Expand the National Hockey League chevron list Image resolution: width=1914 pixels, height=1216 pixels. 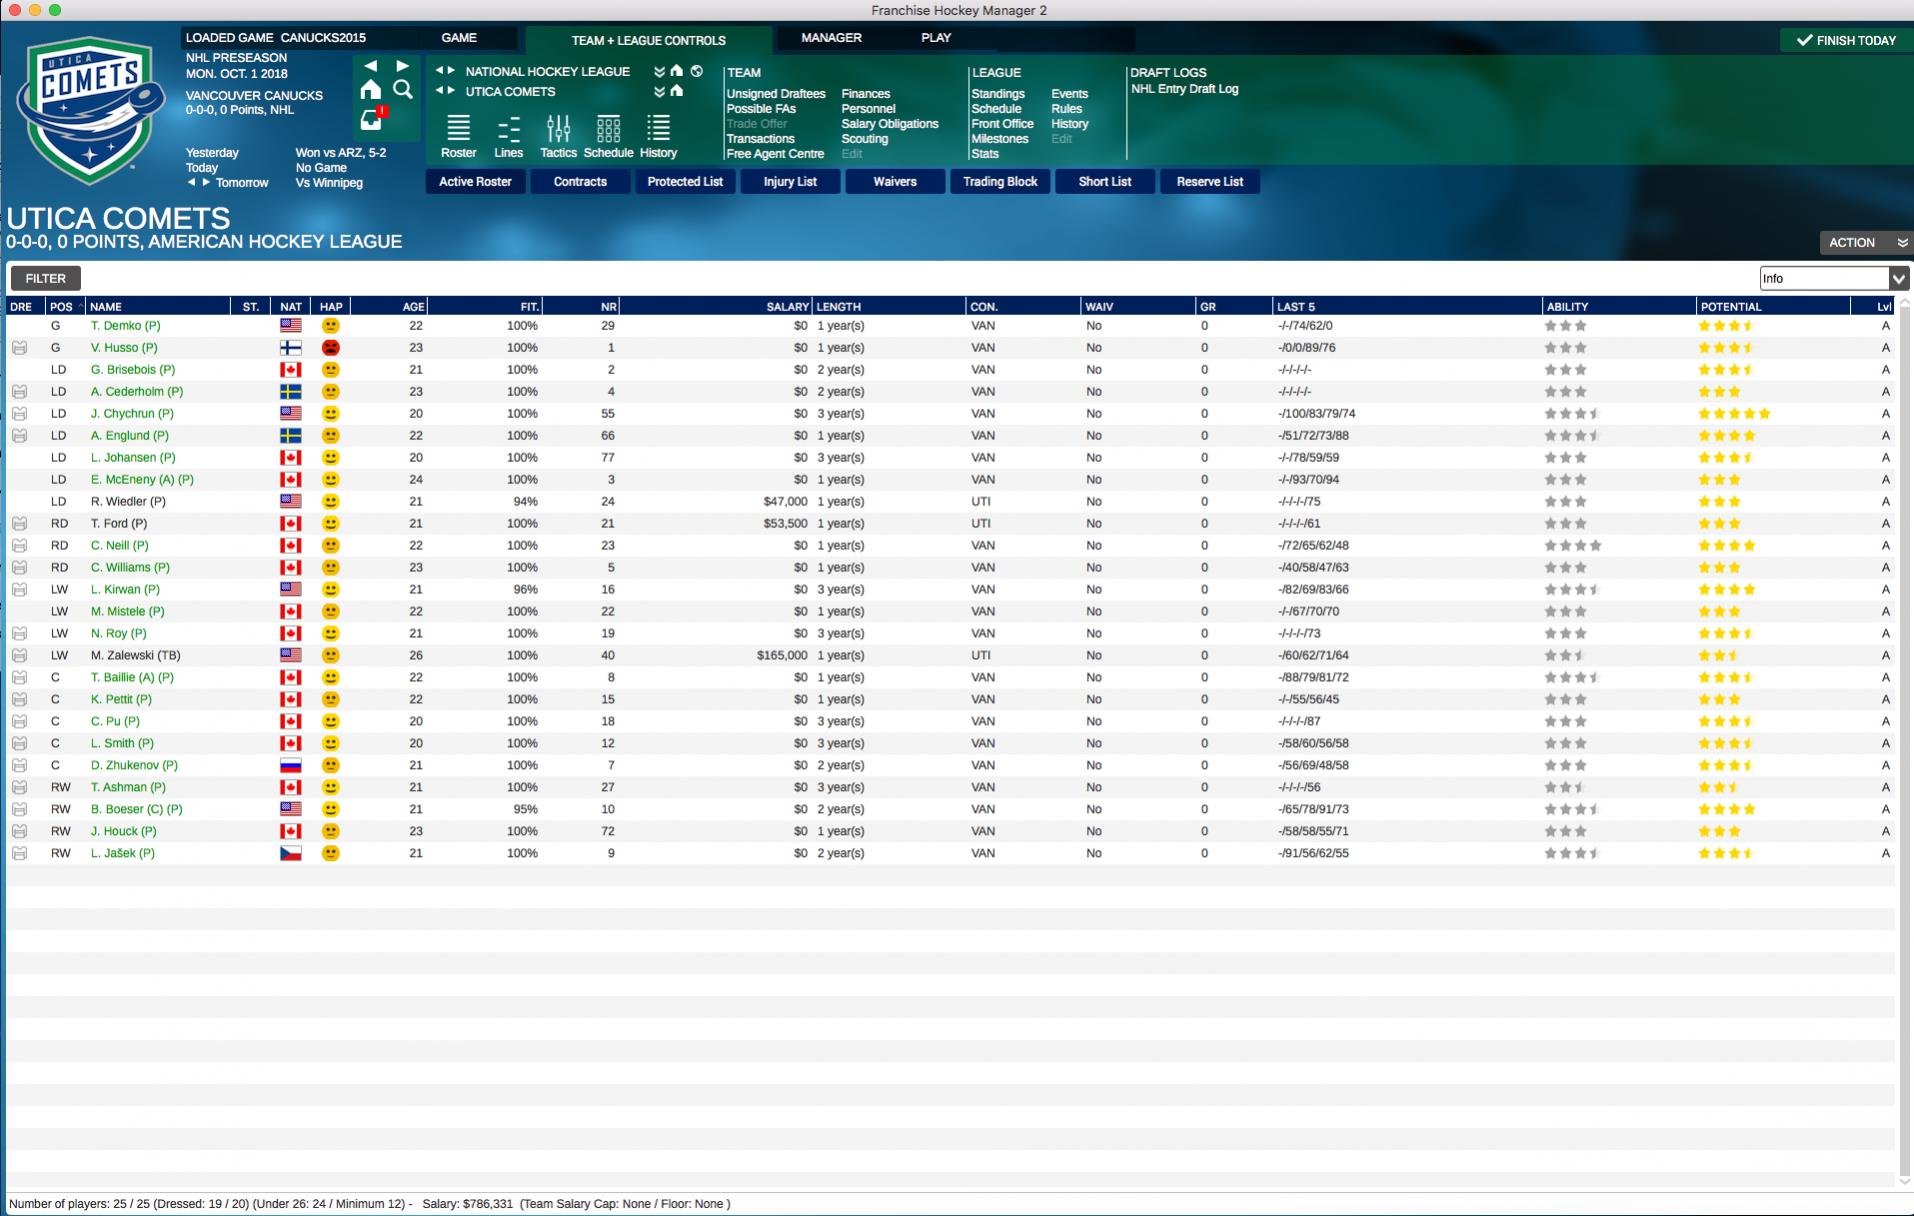click(x=659, y=71)
